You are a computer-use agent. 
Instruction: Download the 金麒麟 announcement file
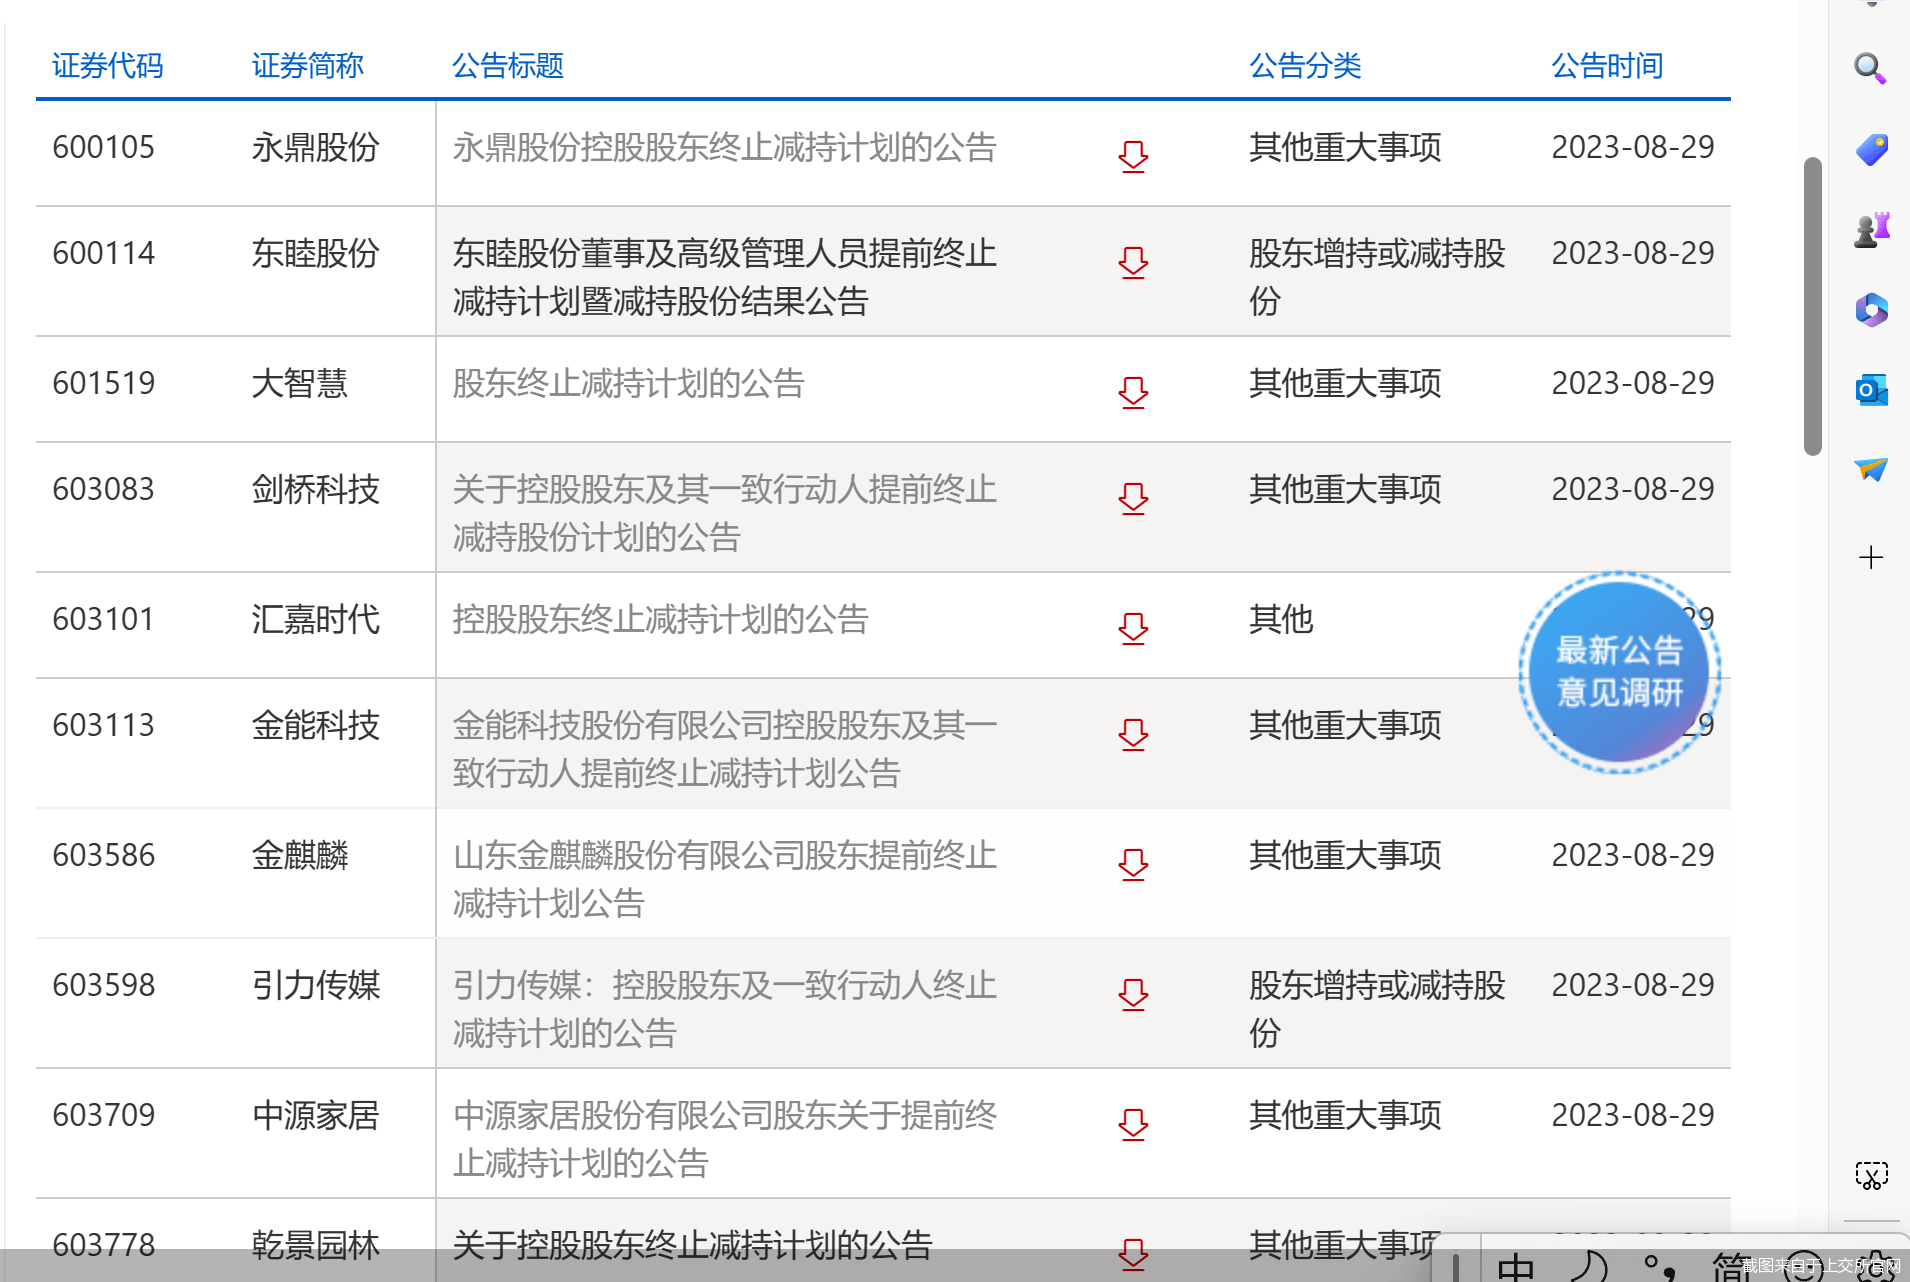[1132, 864]
